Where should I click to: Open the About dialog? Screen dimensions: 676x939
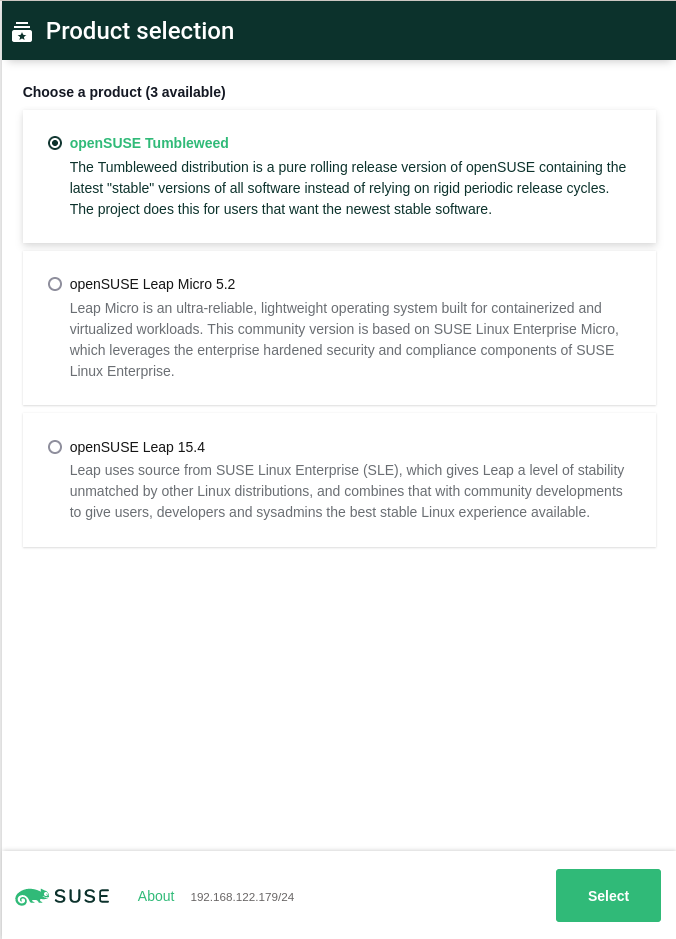[x=156, y=896]
